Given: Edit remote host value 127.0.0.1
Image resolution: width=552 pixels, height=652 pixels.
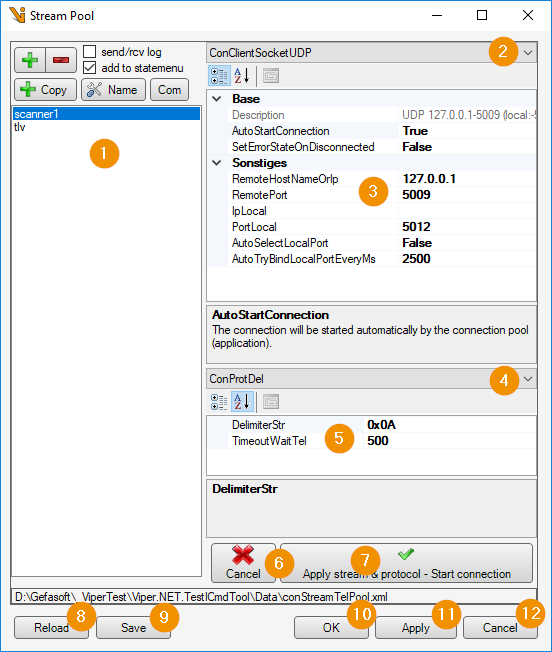Looking at the screenshot, I should [x=467, y=179].
